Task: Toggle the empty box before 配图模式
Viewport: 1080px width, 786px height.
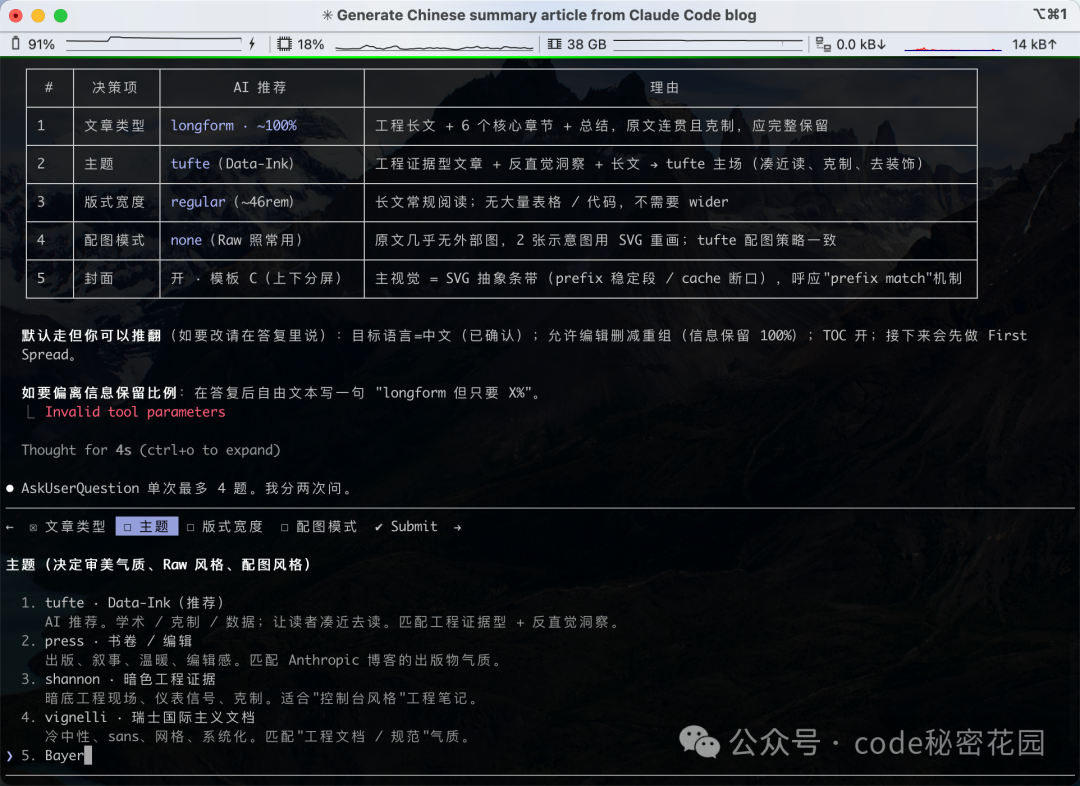Action: pyautogui.click(x=284, y=528)
